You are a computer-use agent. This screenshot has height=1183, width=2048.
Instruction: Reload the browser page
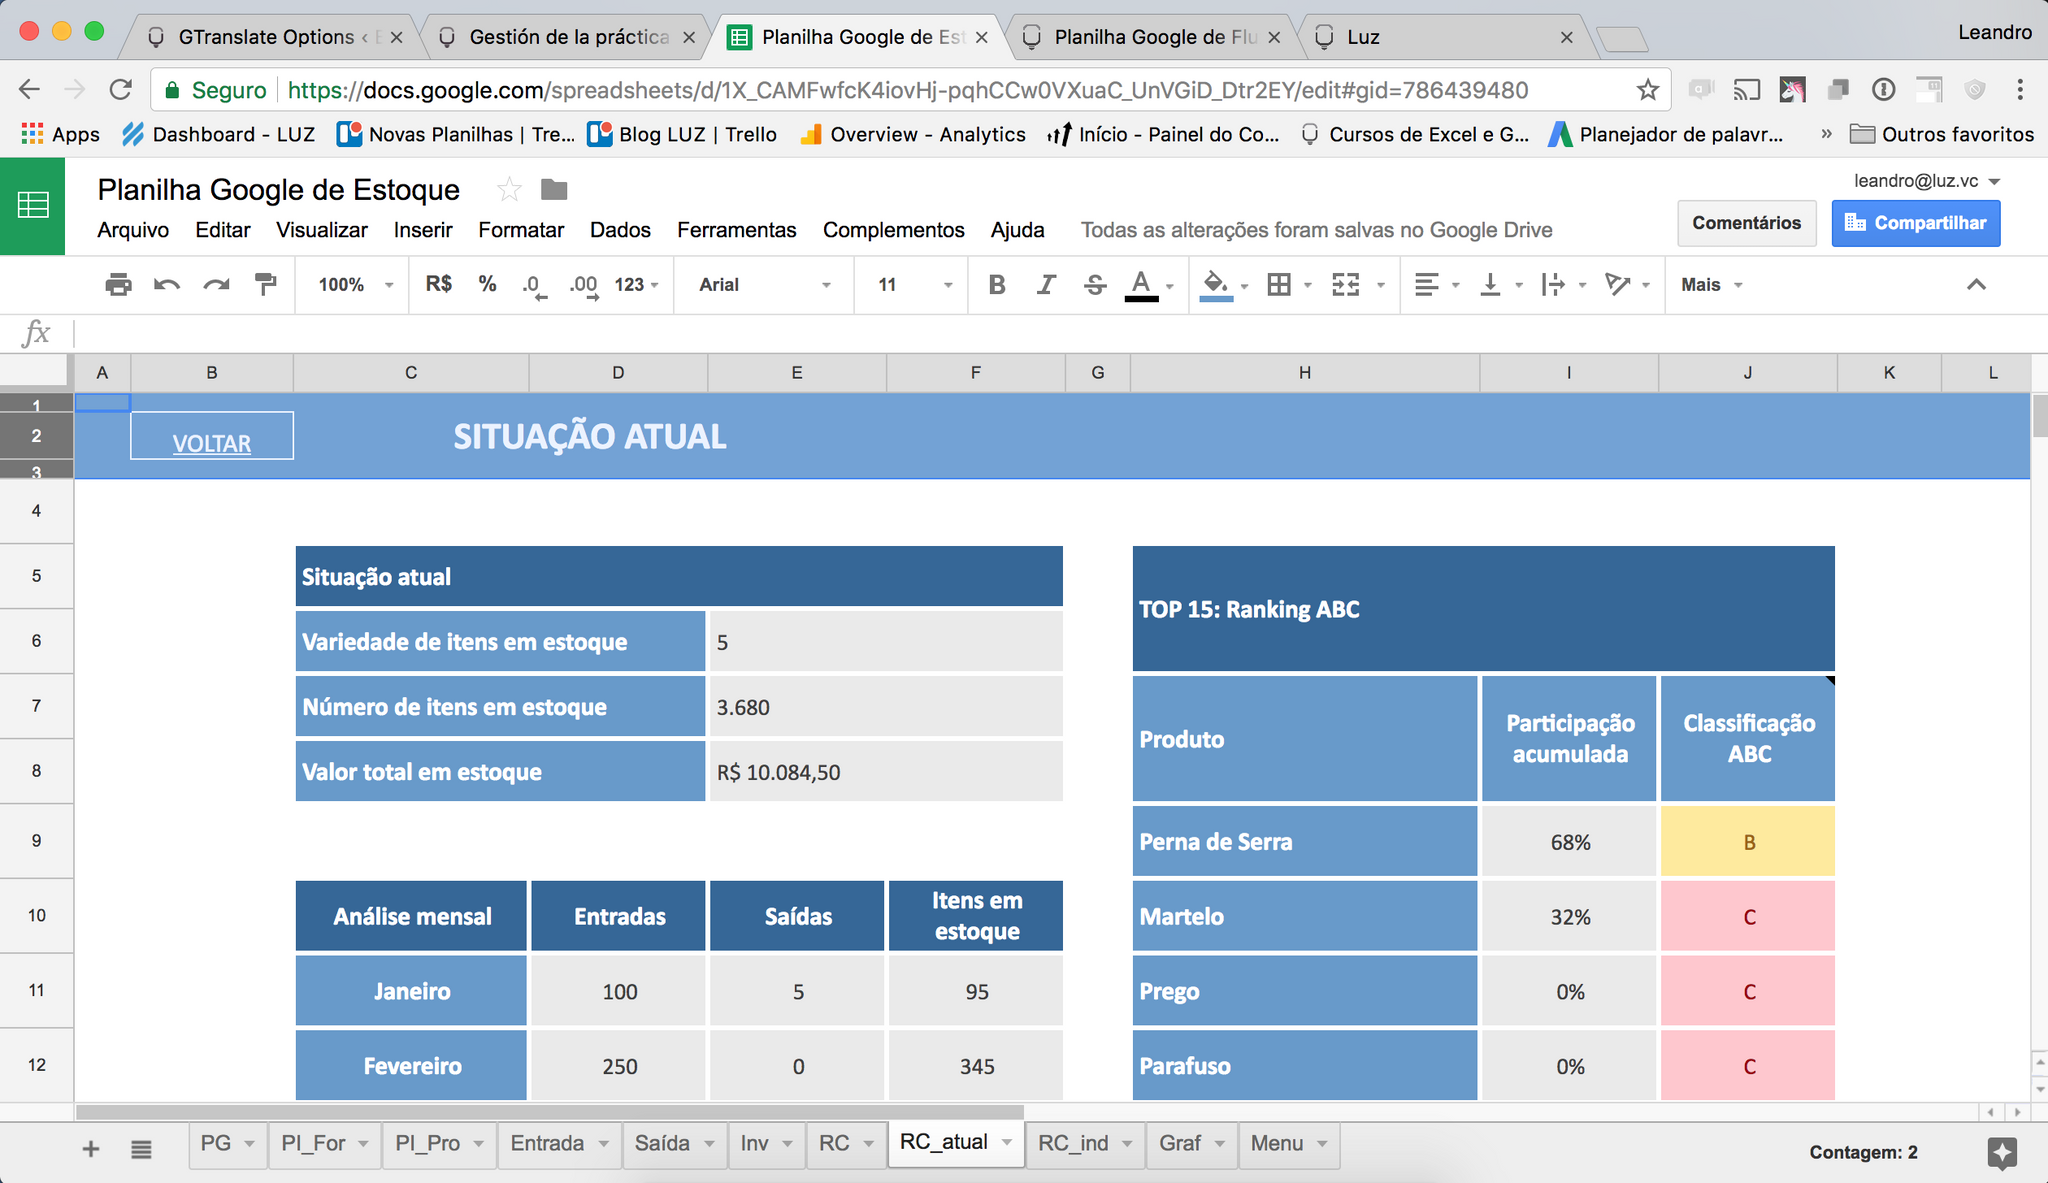click(x=121, y=90)
